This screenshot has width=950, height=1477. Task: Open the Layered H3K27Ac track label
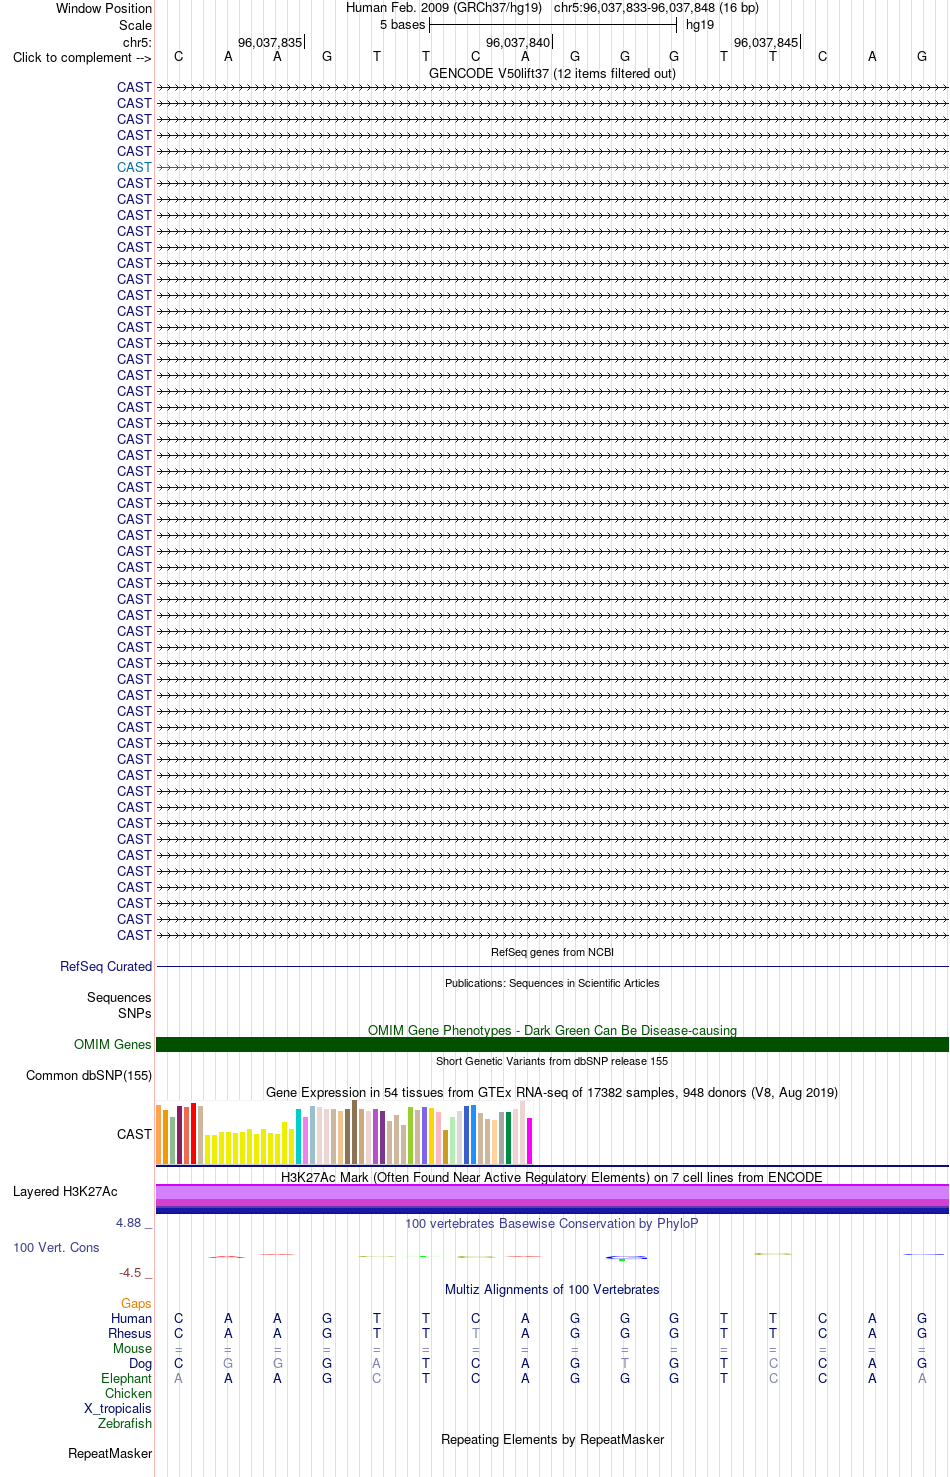pos(65,1191)
